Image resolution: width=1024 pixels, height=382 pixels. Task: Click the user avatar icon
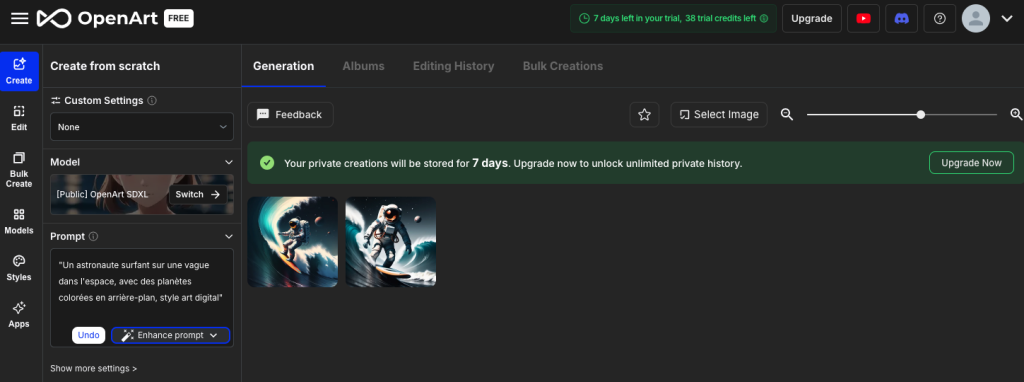coord(976,18)
